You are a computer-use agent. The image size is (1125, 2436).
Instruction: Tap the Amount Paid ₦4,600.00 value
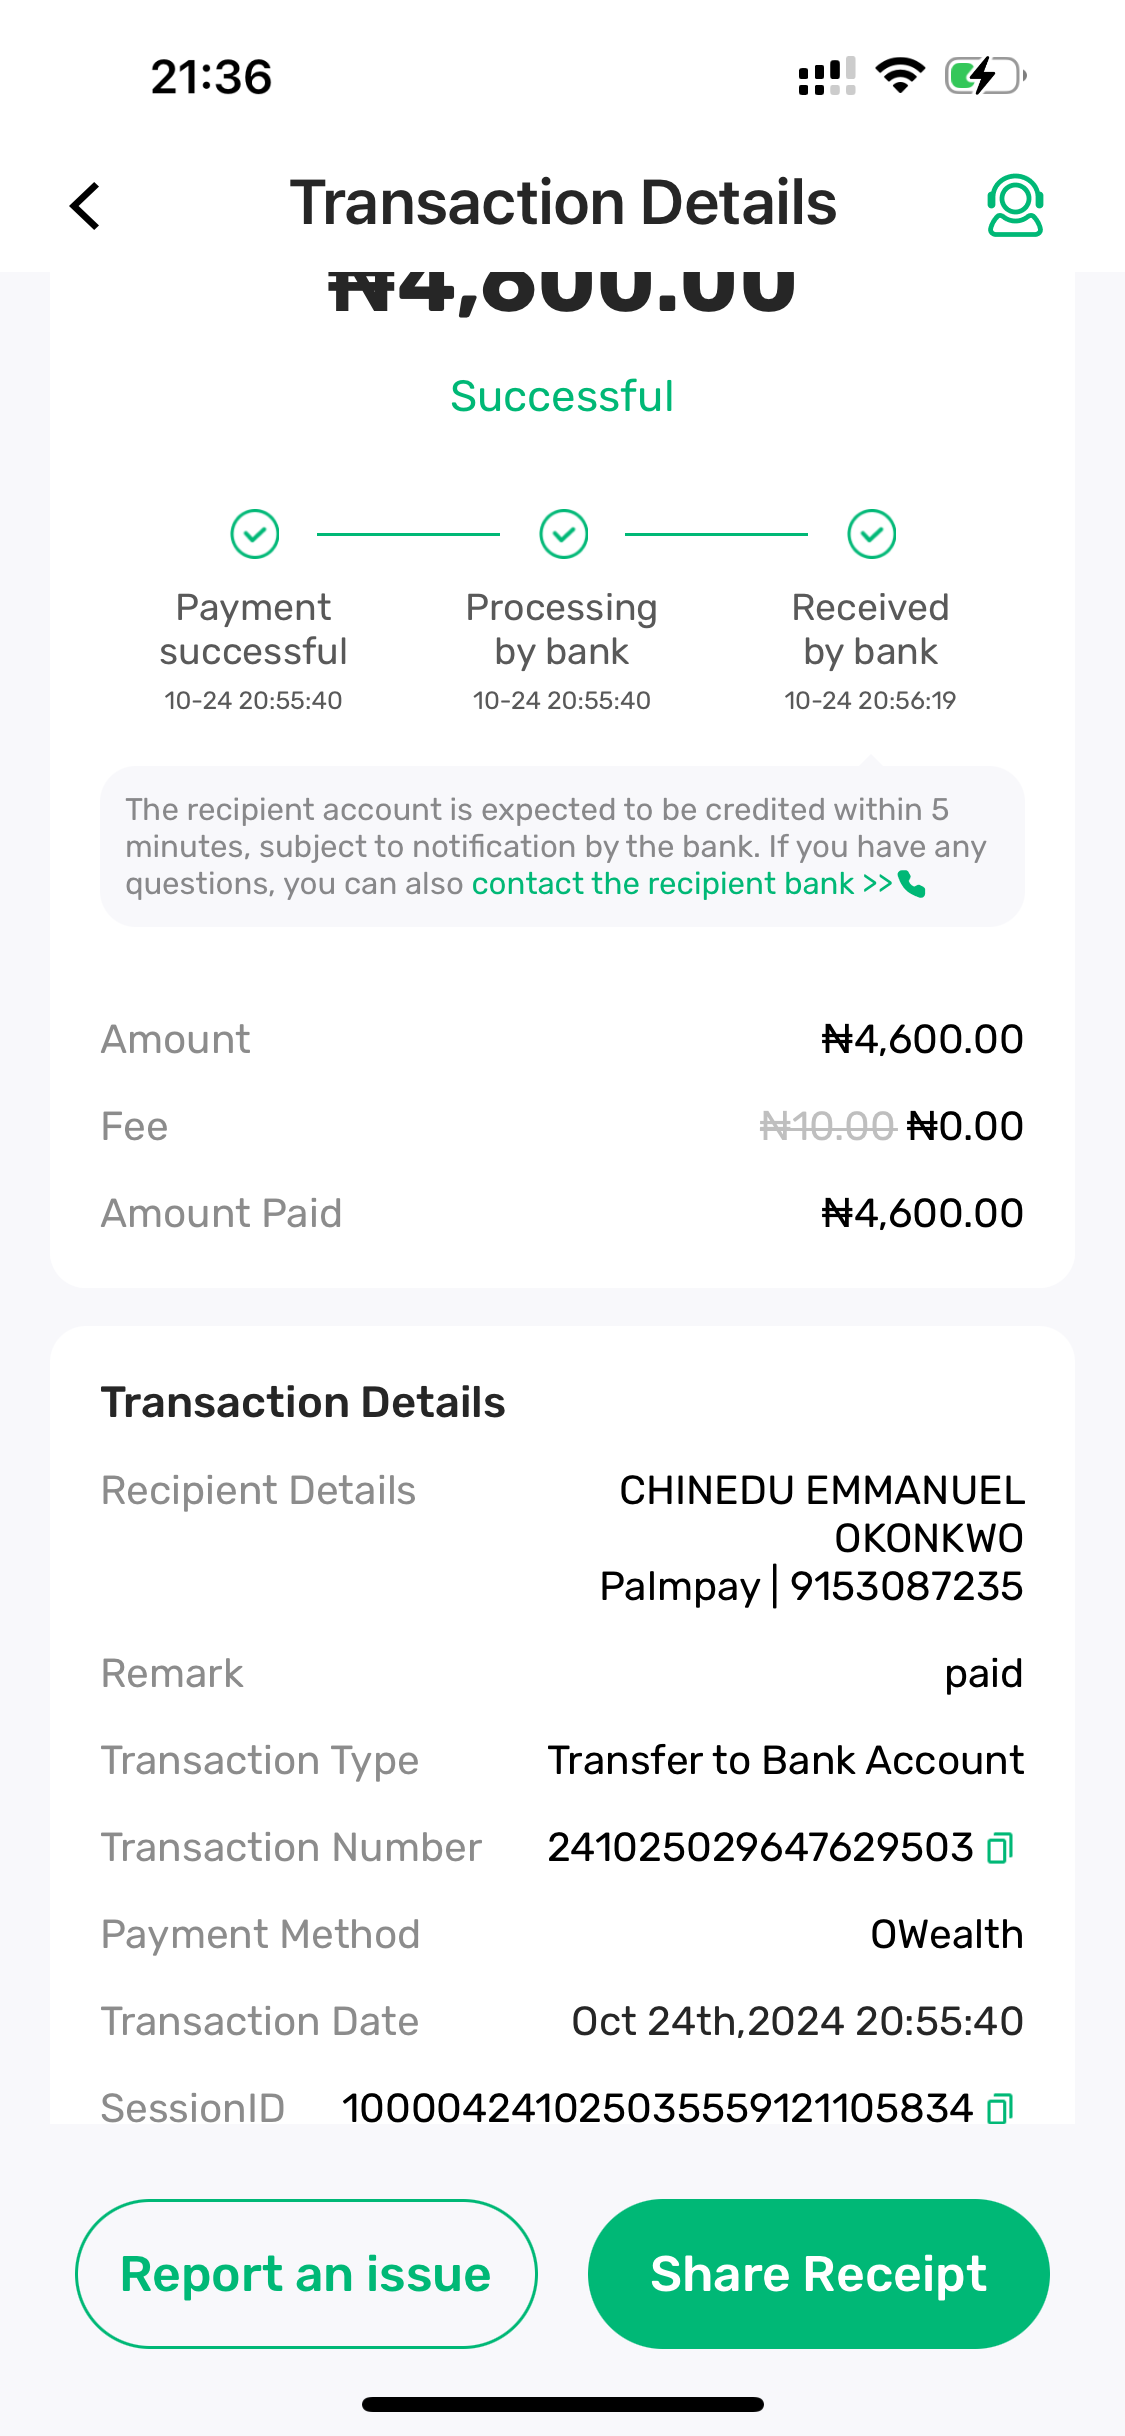(x=922, y=1214)
